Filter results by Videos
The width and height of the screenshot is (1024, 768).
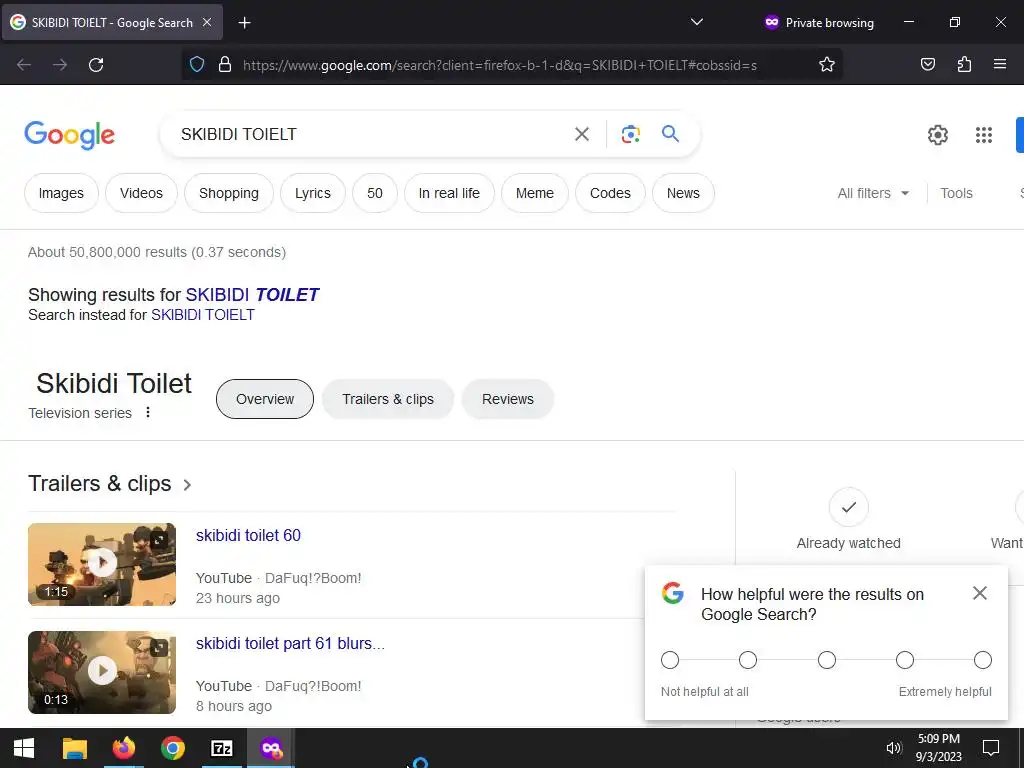[x=141, y=193]
